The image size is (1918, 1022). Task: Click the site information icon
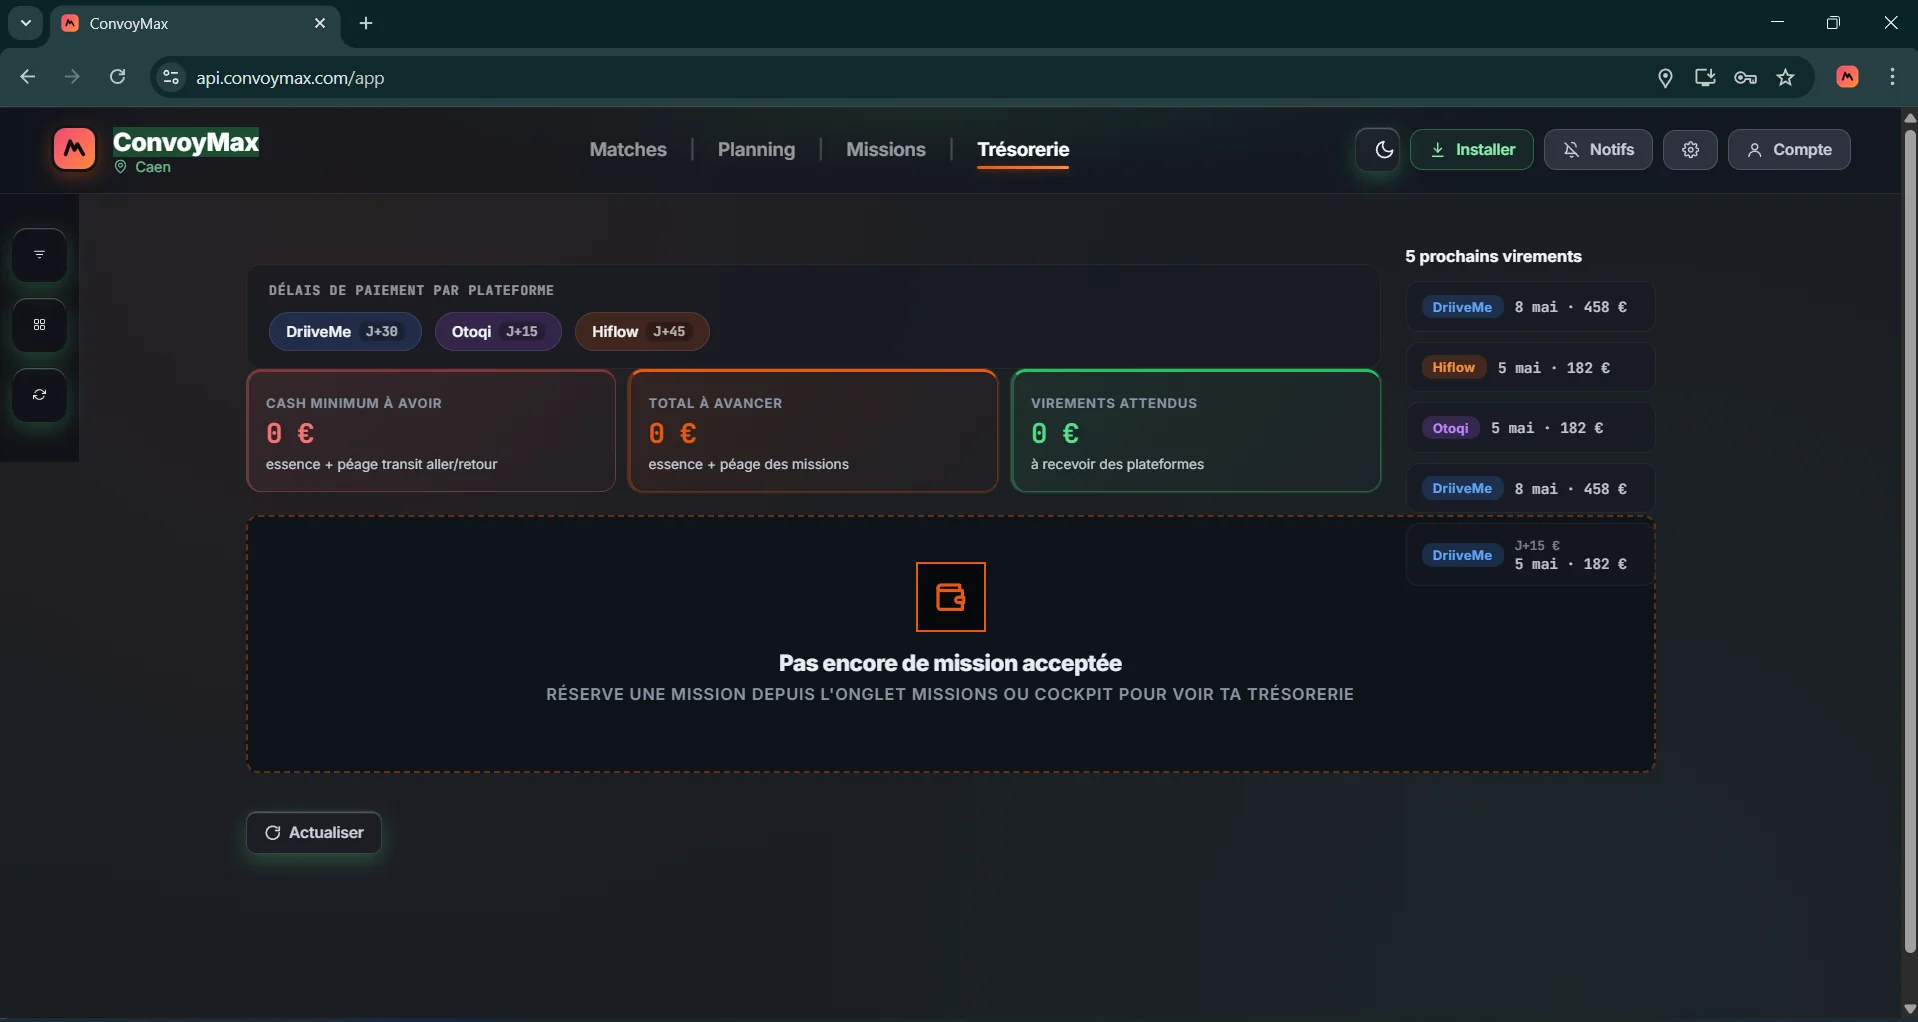pos(171,77)
